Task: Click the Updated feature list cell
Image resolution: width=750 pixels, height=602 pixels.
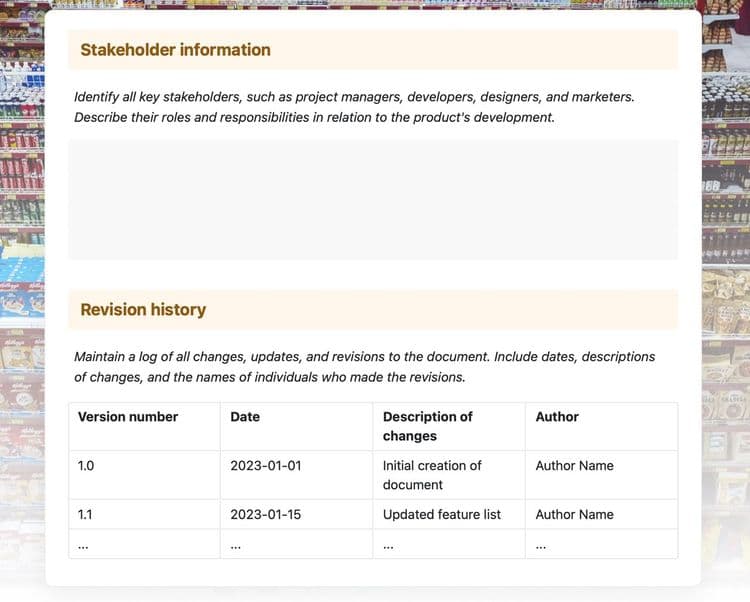Action: coord(449,514)
